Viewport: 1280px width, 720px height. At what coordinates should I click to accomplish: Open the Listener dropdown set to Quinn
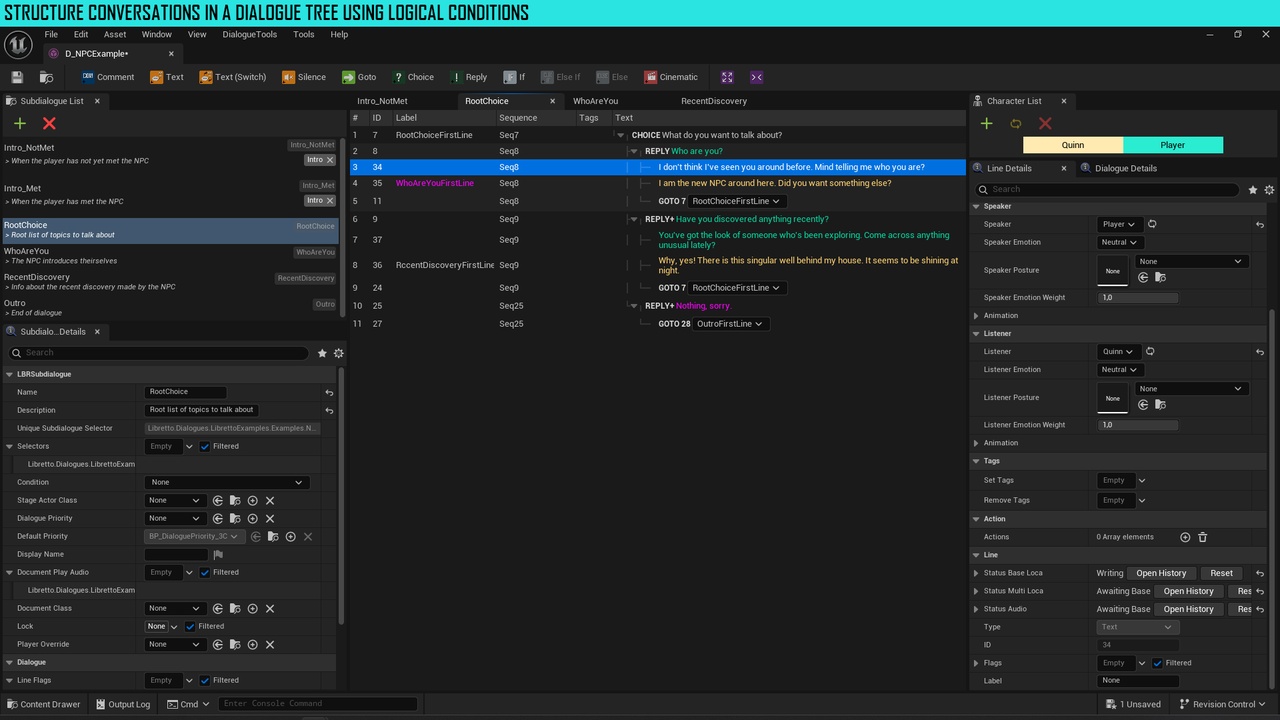[x=1120, y=351]
